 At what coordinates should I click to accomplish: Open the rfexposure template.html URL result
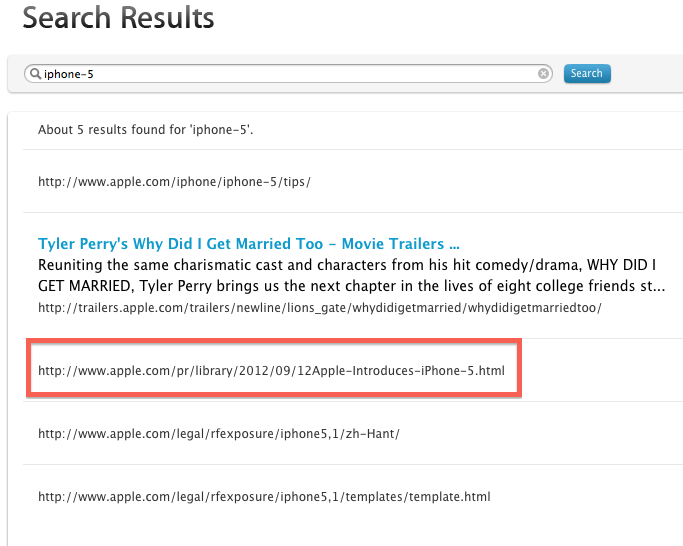264,496
